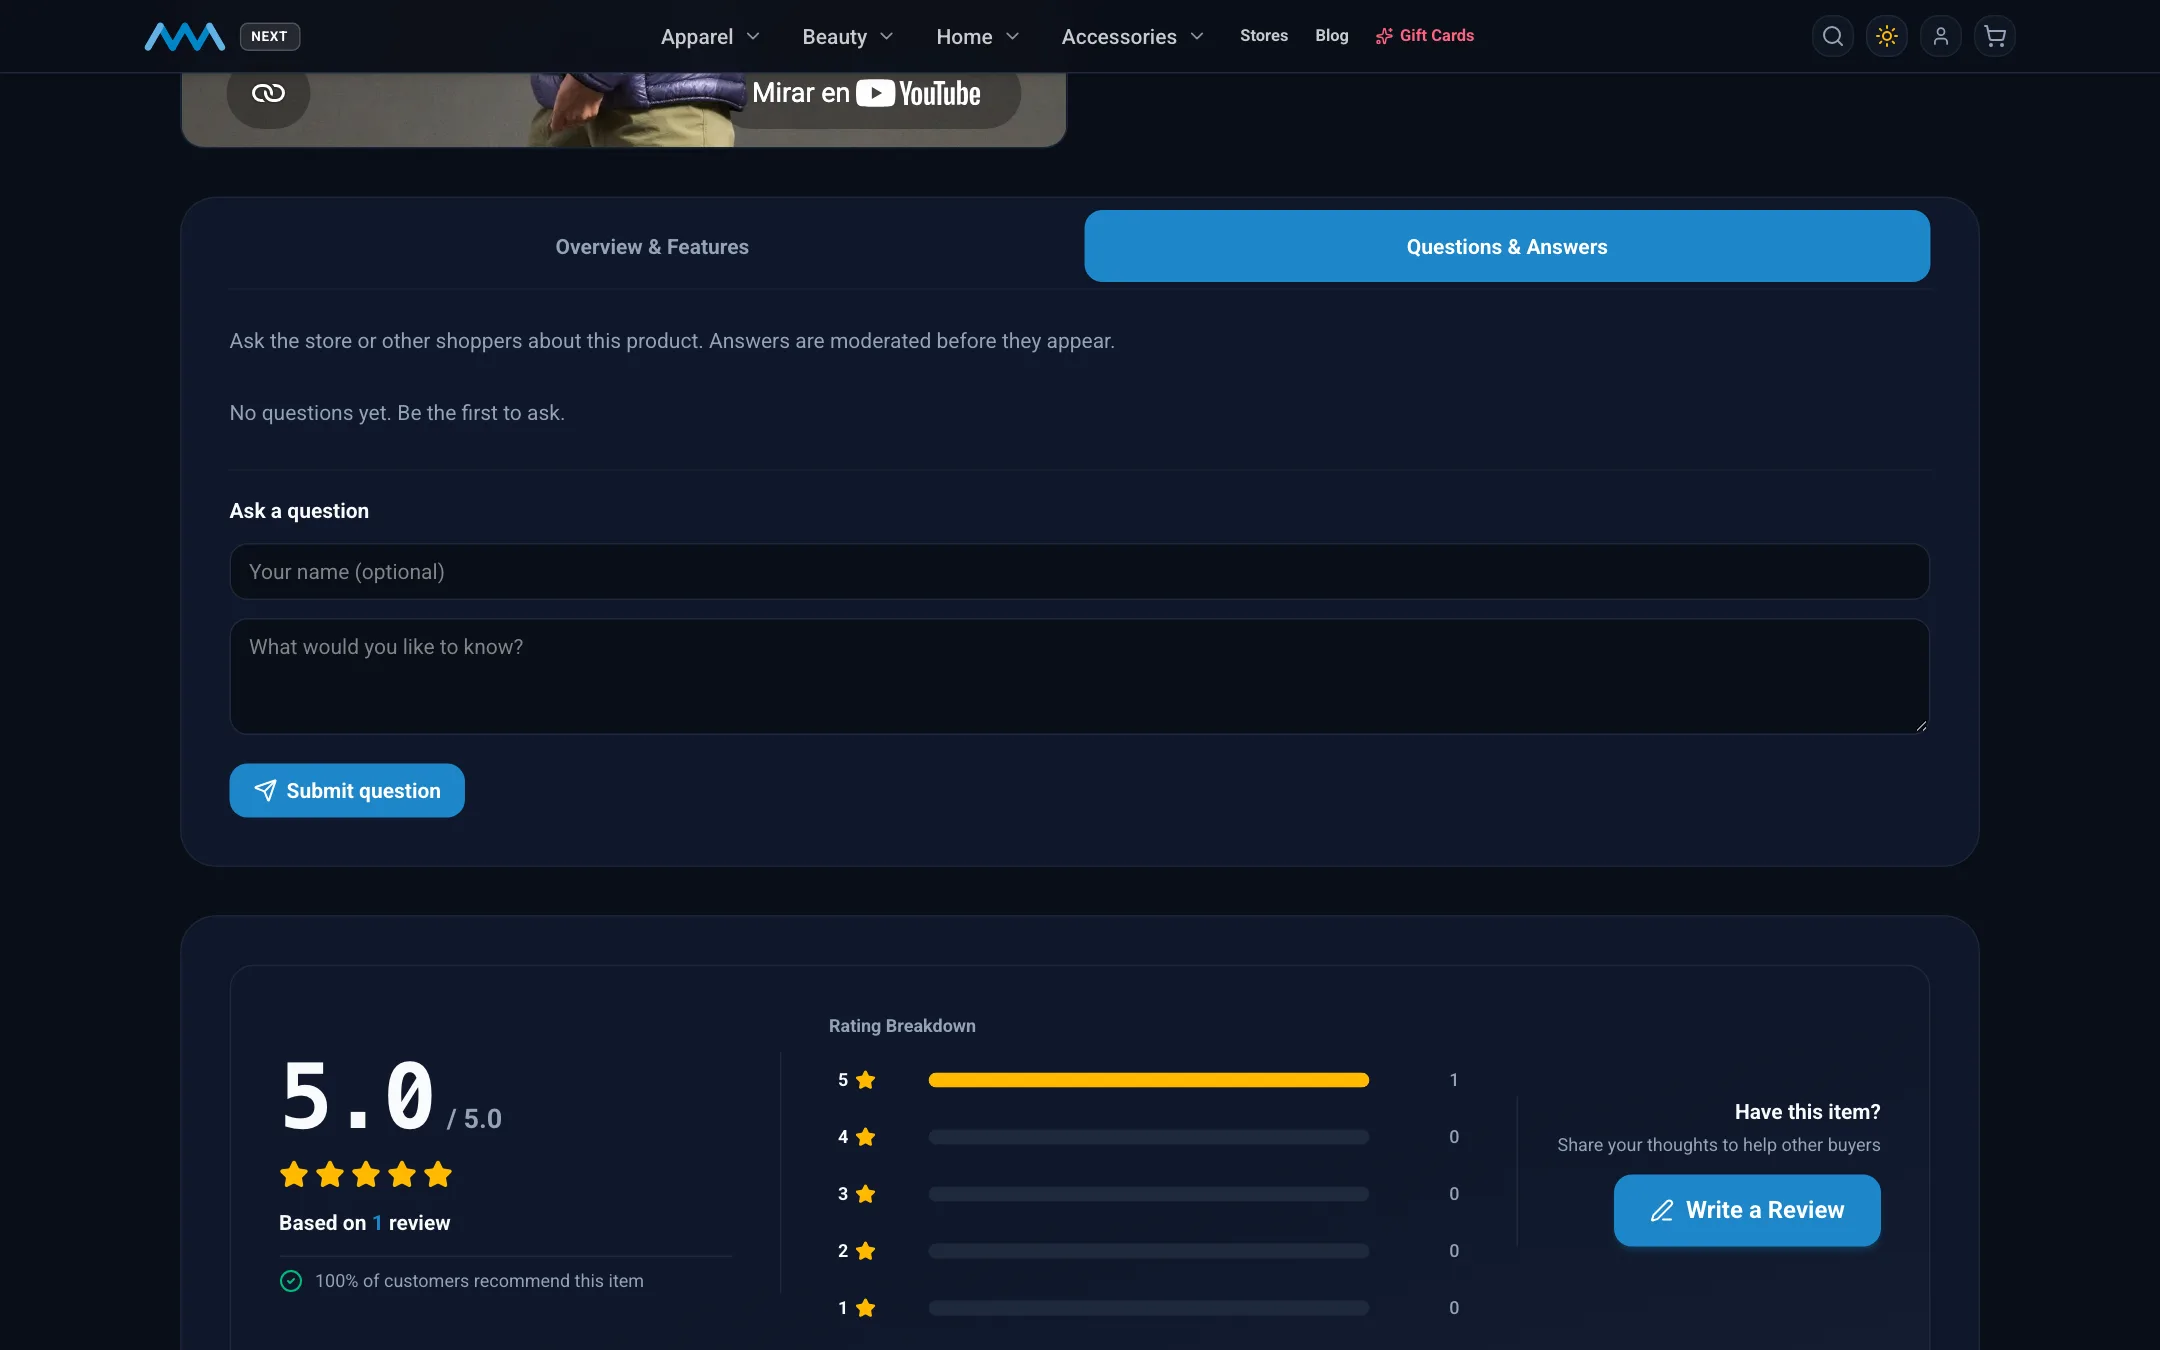Click the 1-star rating breakdown bar
Viewport: 2160px width, 1350px height.
click(1148, 1308)
